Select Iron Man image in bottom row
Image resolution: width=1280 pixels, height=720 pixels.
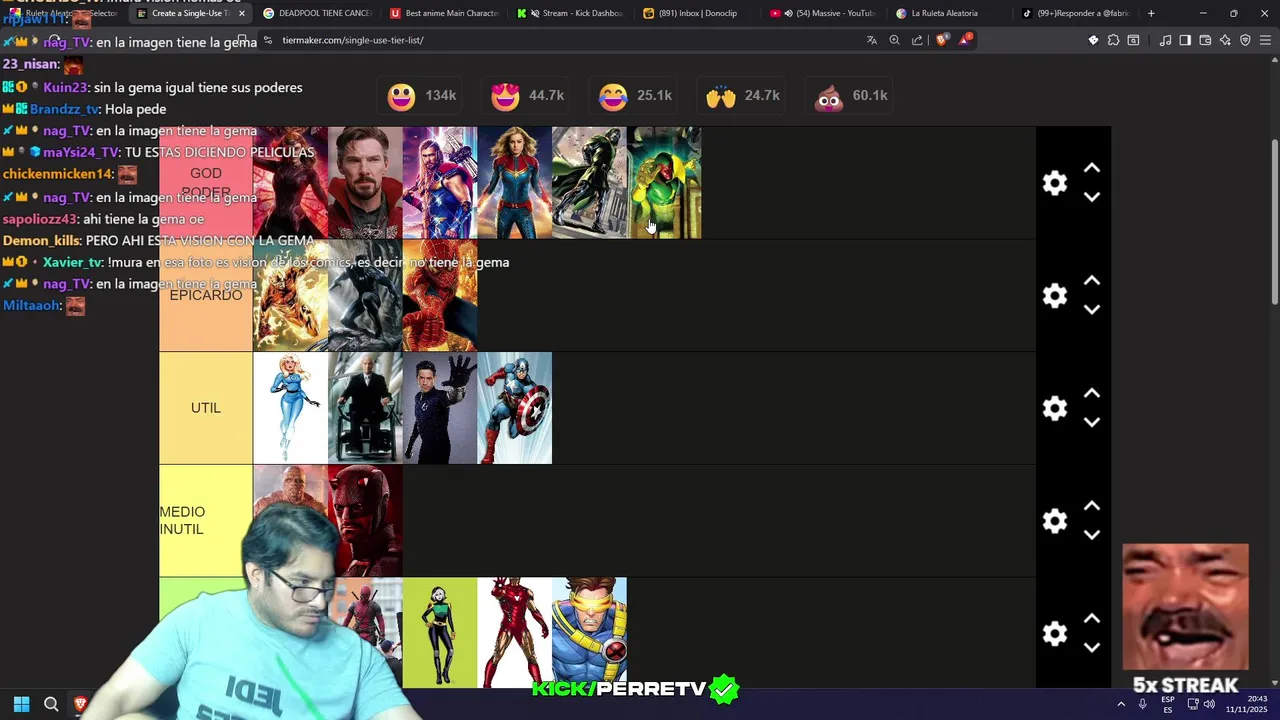click(515, 633)
